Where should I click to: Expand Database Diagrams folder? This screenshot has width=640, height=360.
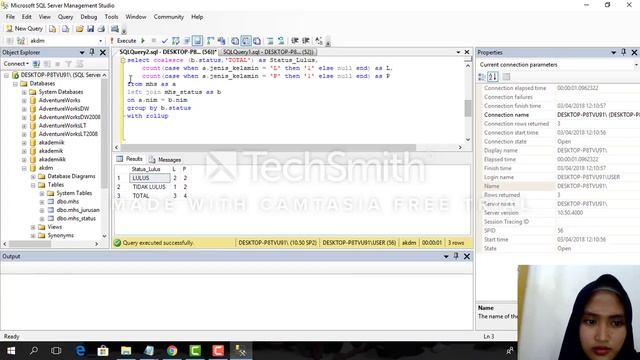pyautogui.click(x=33, y=177)
